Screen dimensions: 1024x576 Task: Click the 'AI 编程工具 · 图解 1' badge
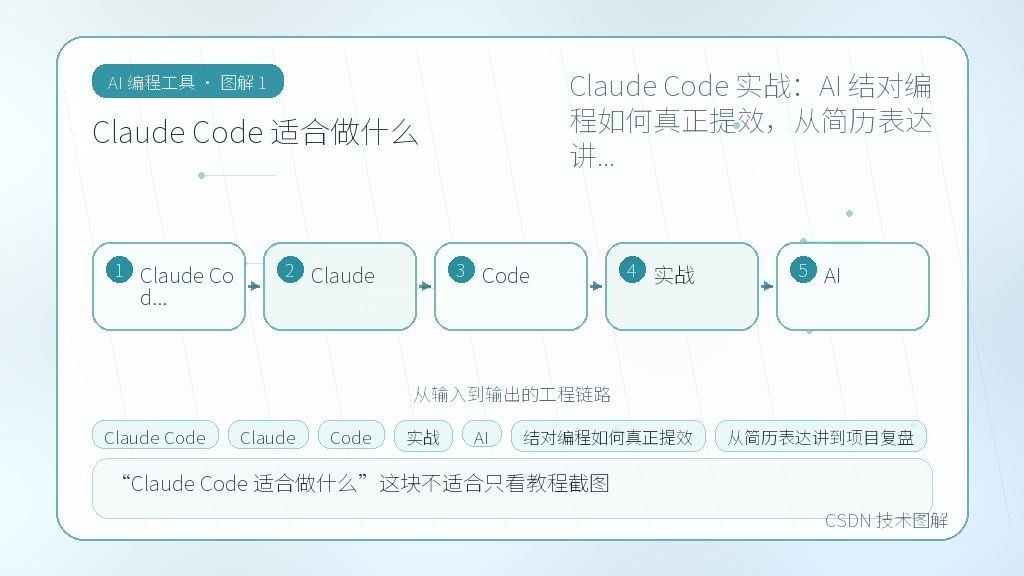point(187,82)
